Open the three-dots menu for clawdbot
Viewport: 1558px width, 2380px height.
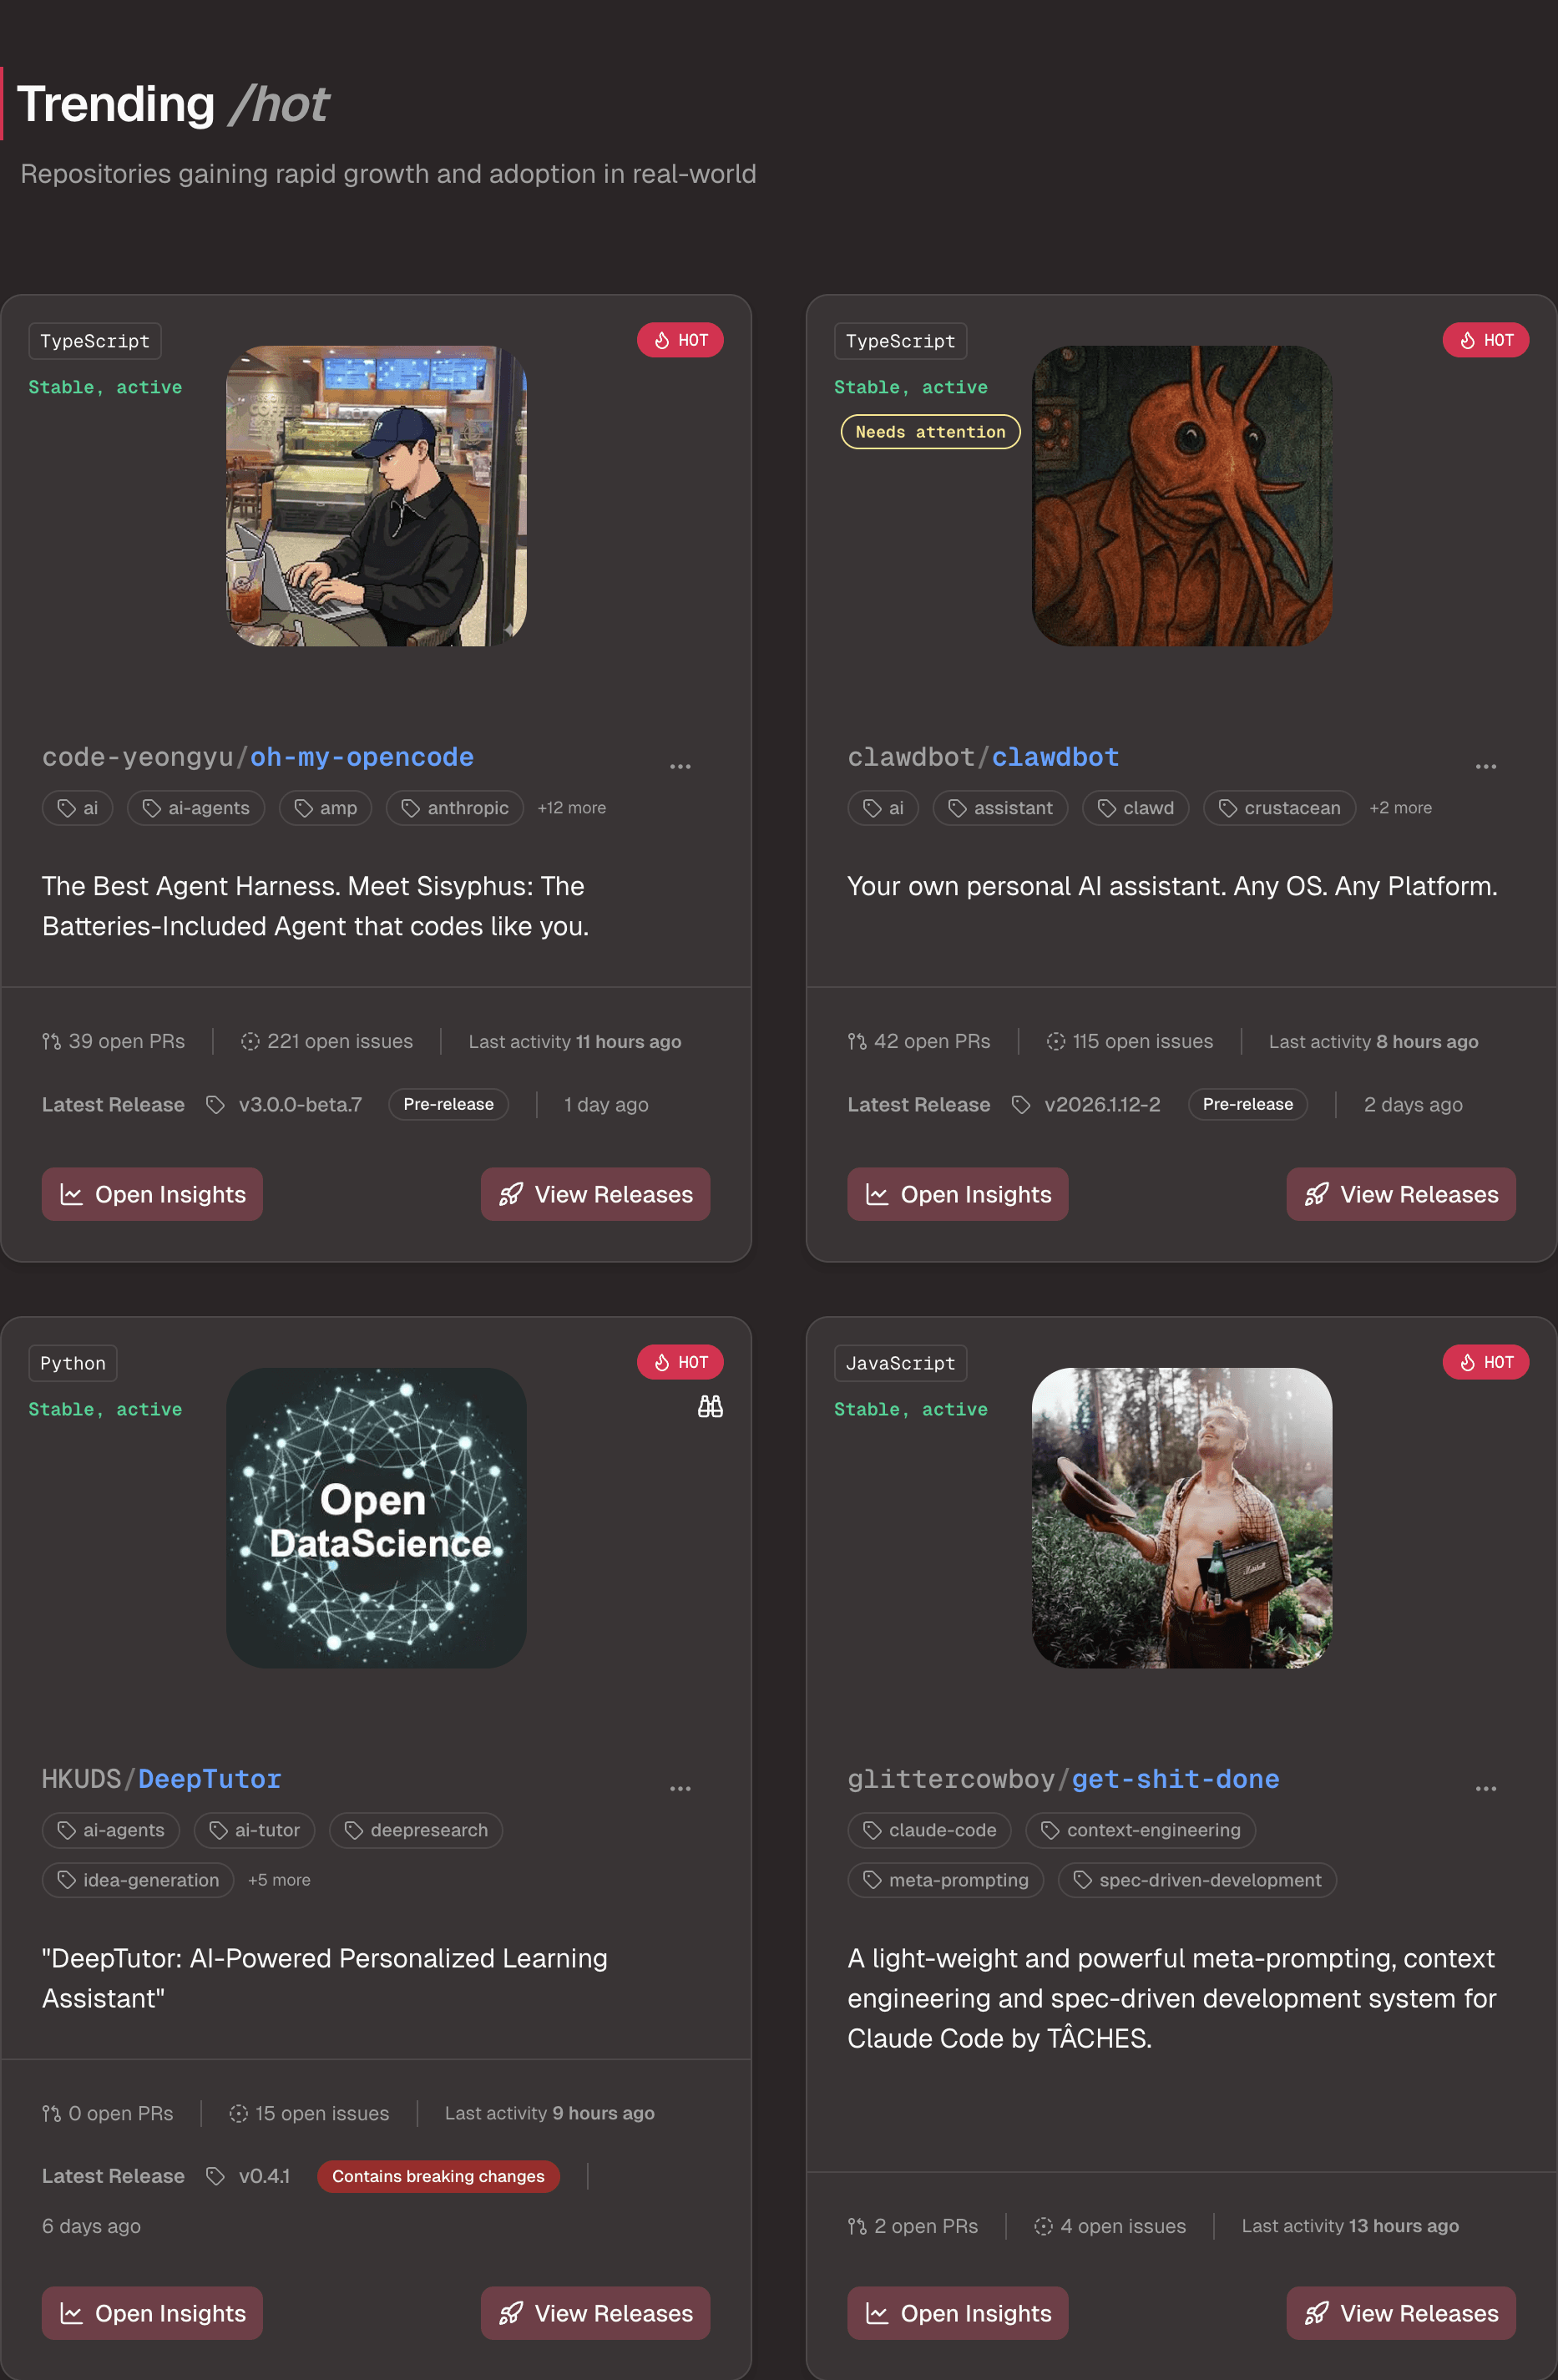coord(1486,766)
